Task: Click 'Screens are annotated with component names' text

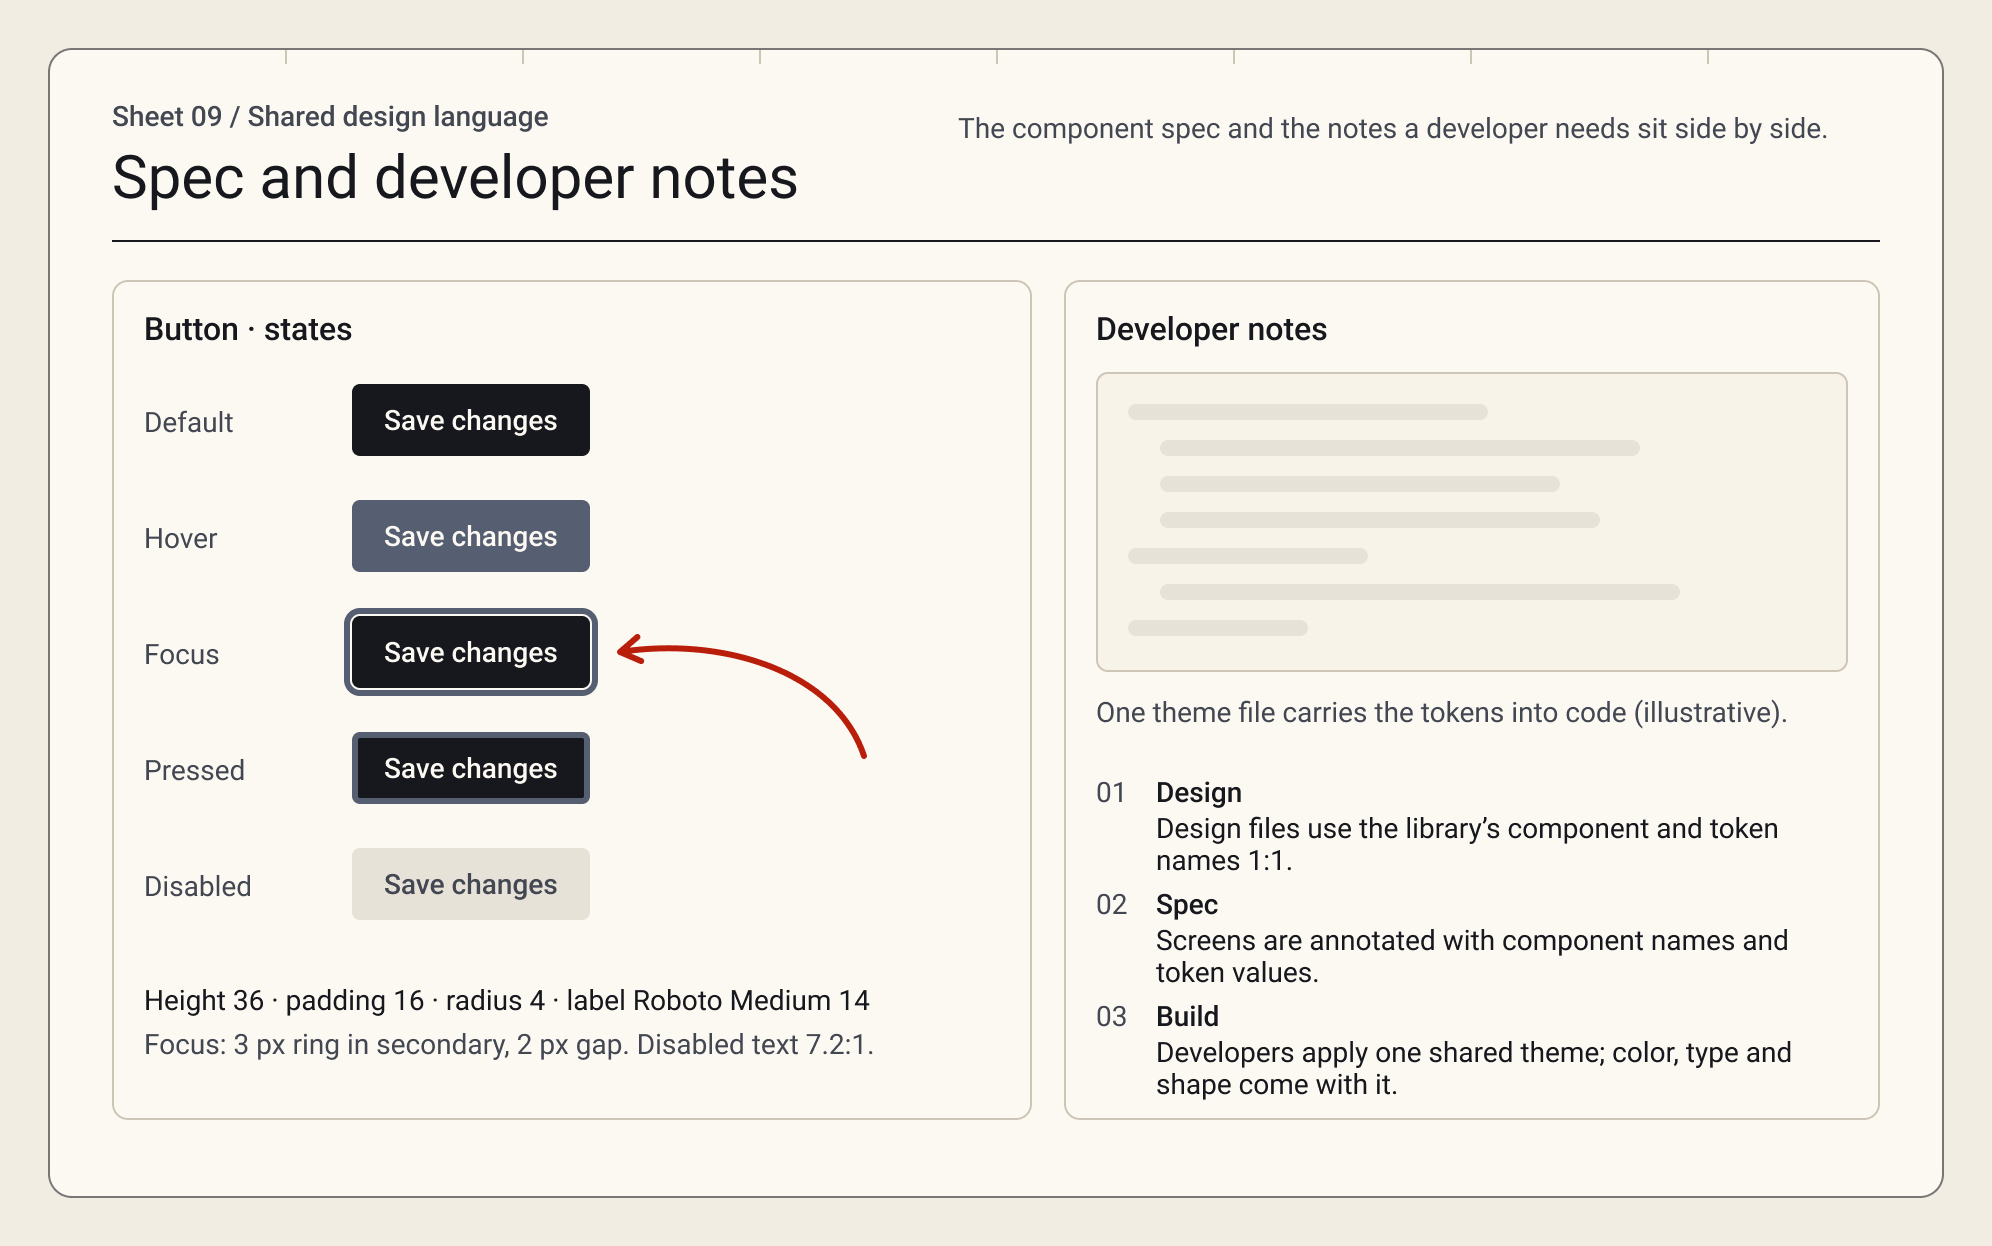Action: 1472,956
